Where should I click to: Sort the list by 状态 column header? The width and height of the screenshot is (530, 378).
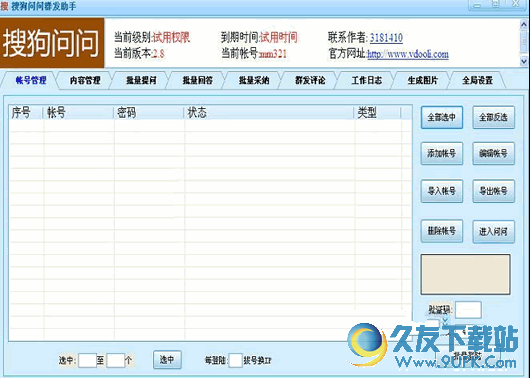(x=269, y=112)
